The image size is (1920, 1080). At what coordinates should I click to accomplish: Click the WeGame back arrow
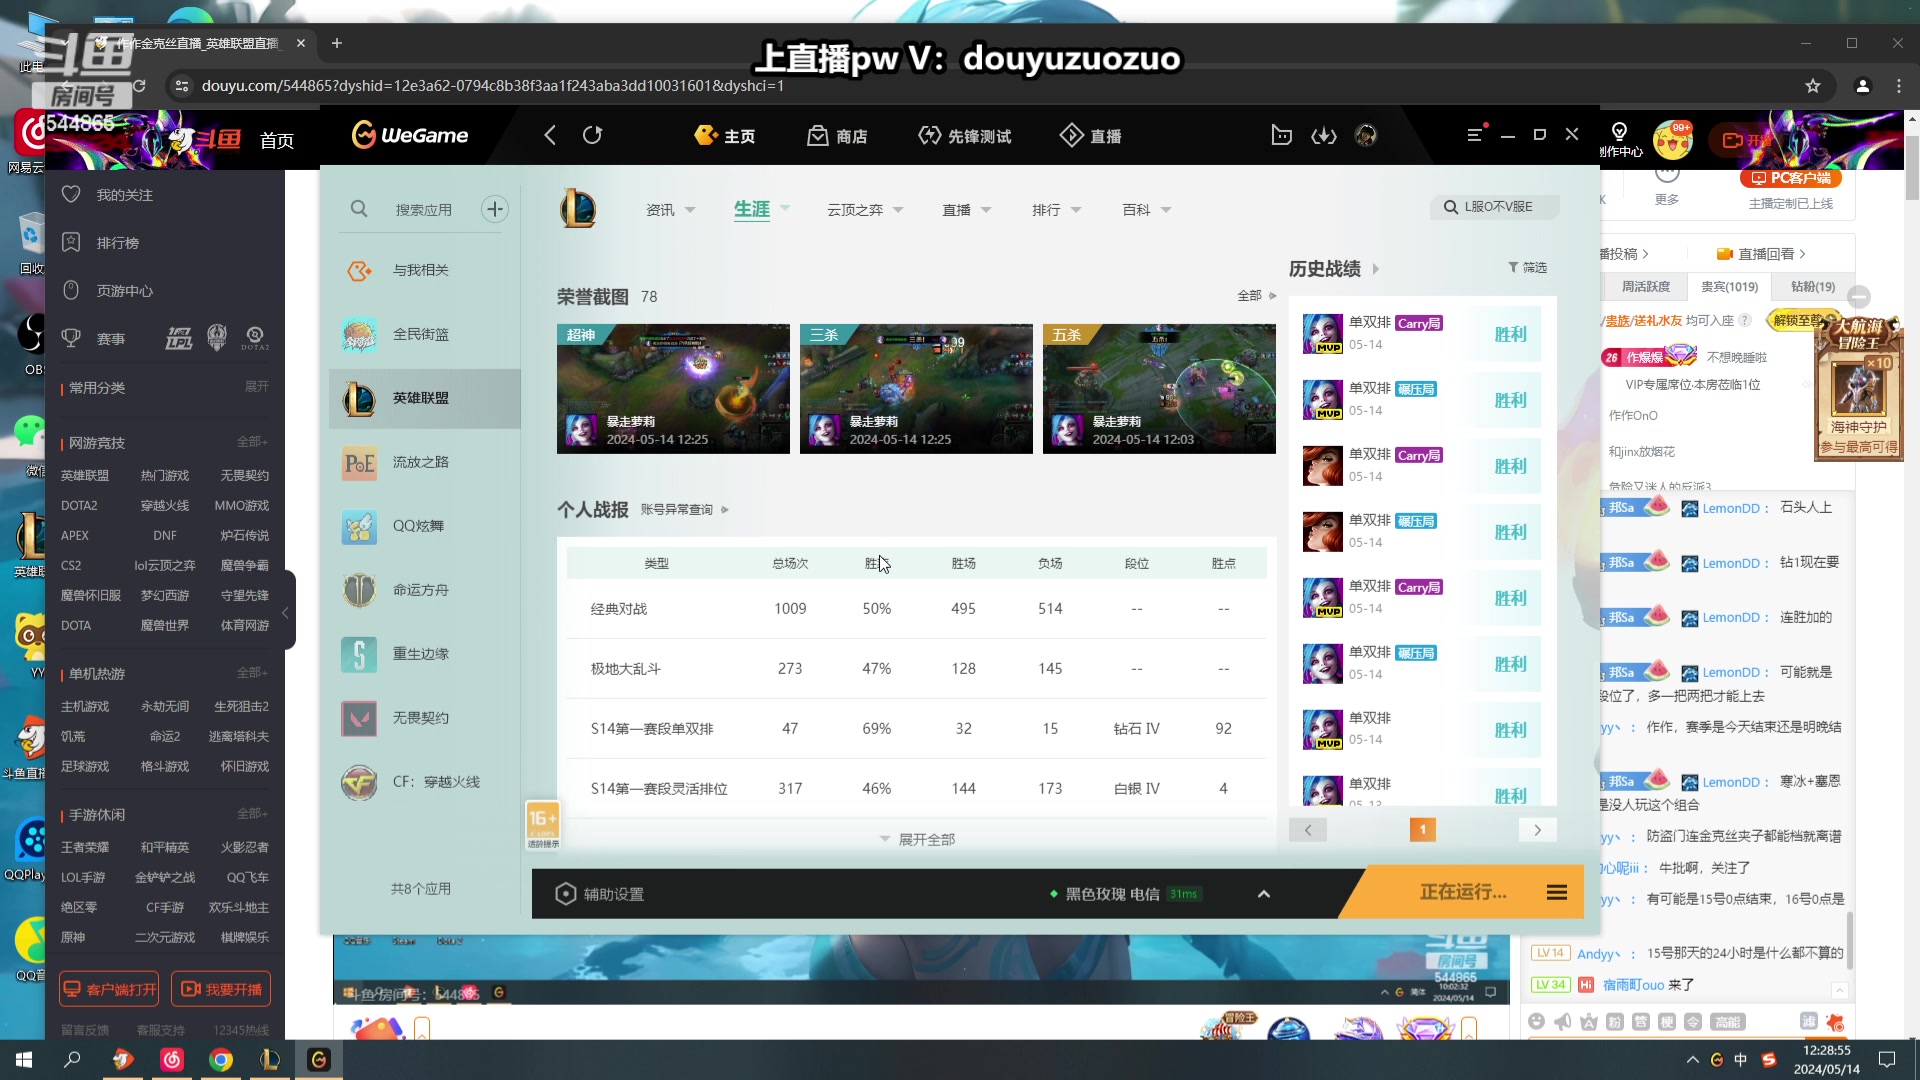pyautogui.click(x=549, y=135)
